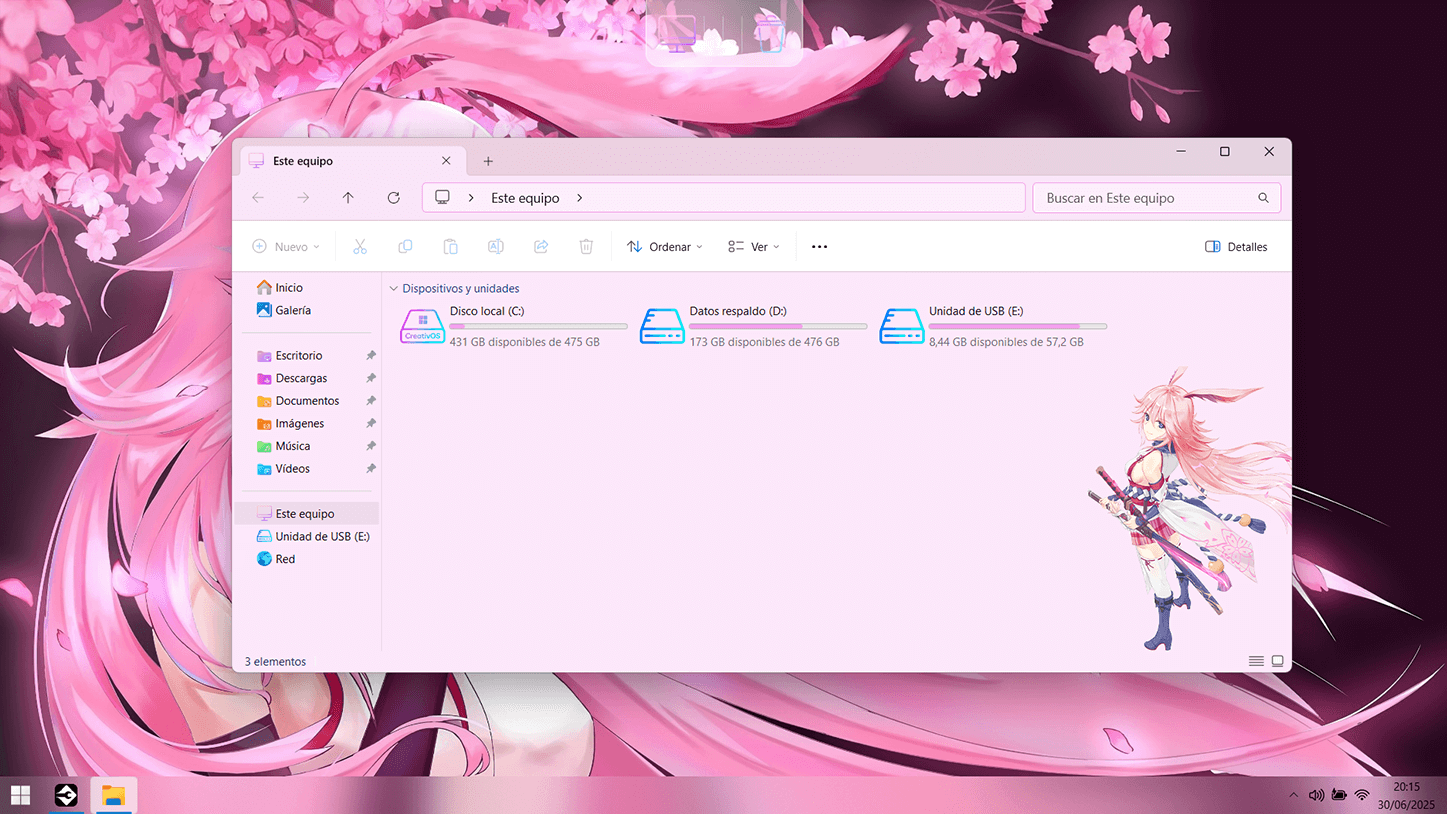Open the Windows Start button
This screenshot has height=814, width=1447.
20,795
